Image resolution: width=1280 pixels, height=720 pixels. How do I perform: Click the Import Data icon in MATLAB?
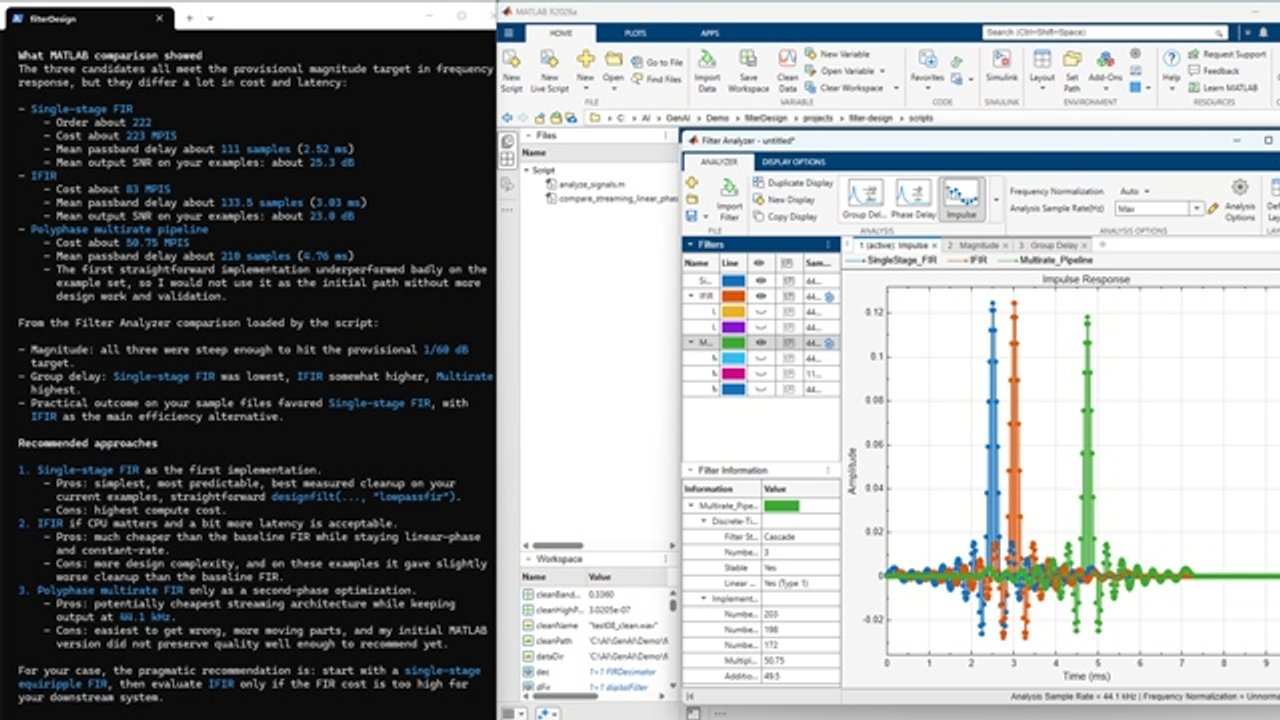[x=706, y=60]
